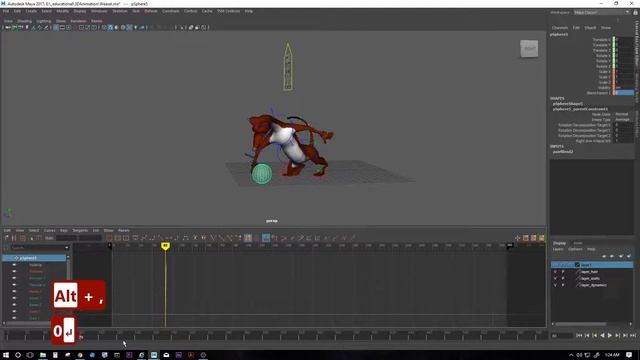Open the Channel Box Channels menu

(x=560, y=28)
